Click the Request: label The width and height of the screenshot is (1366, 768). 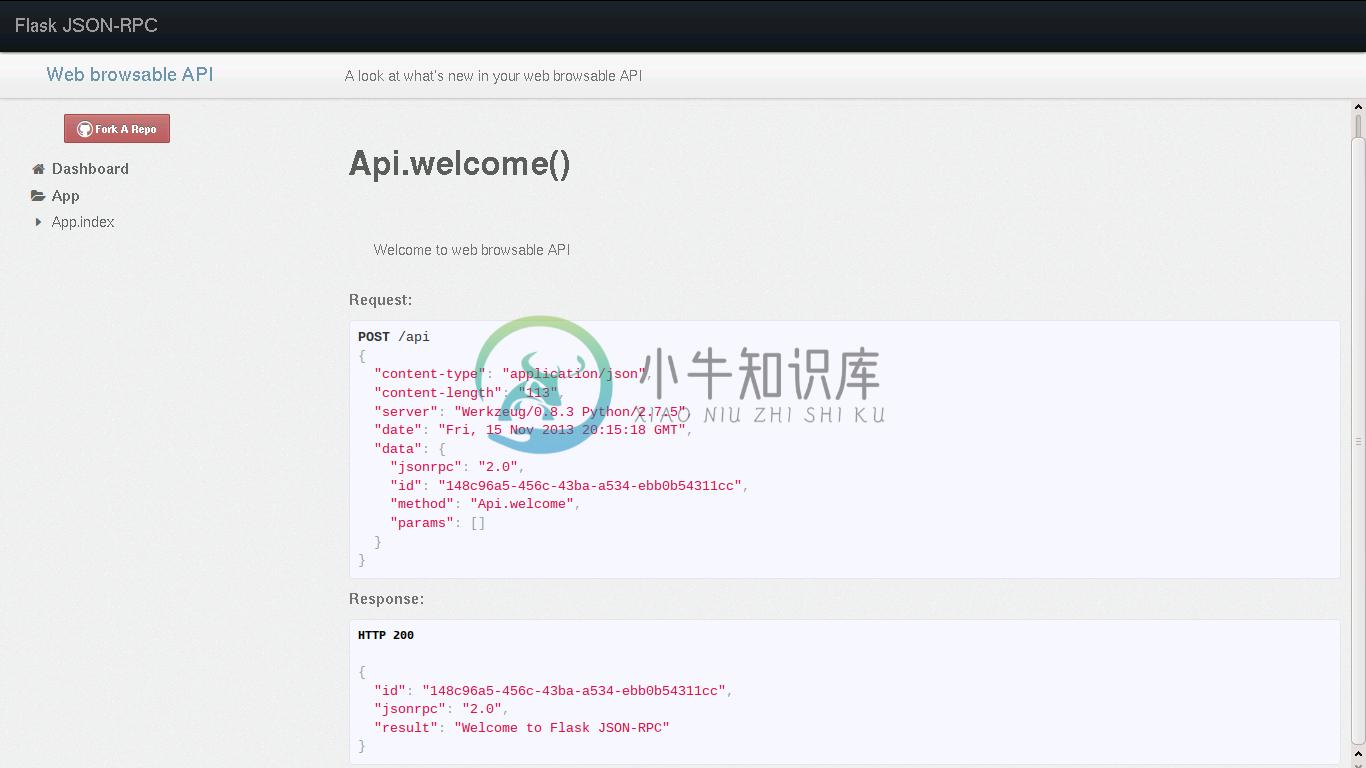point(380,300)
